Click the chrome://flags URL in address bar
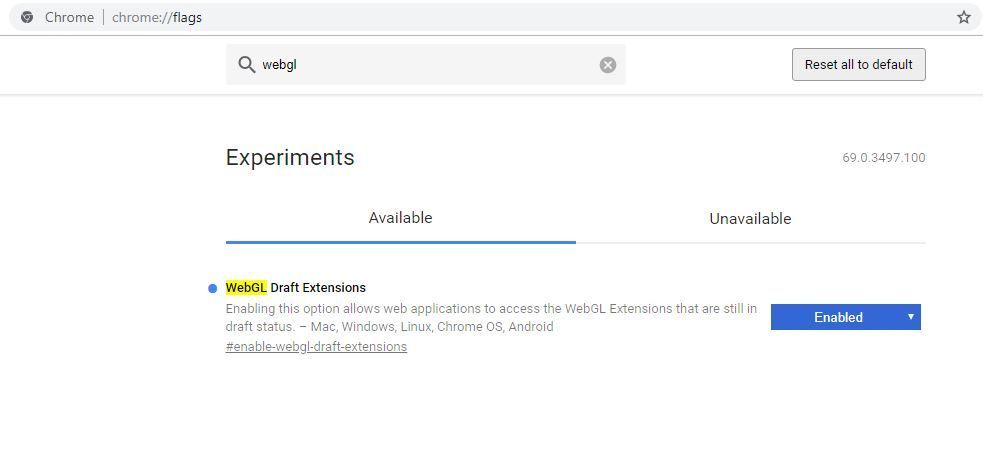The height and width of the screenshot is (455, 983). [157, 17]
